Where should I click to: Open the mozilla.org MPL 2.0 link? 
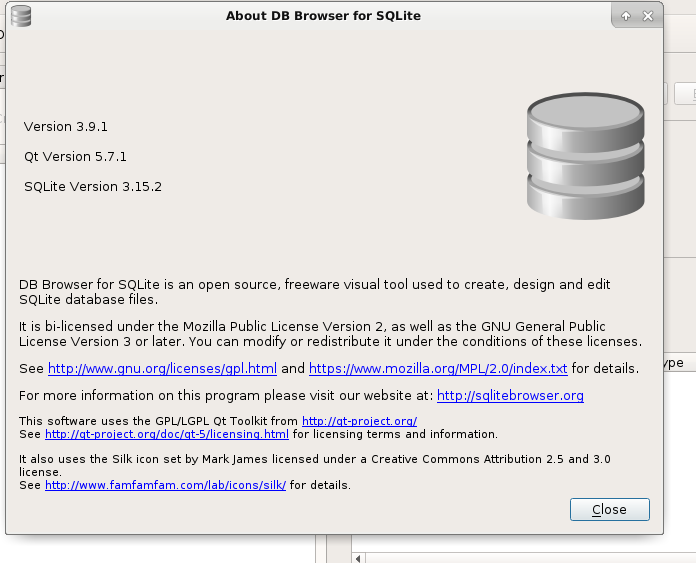coord(438,369)
